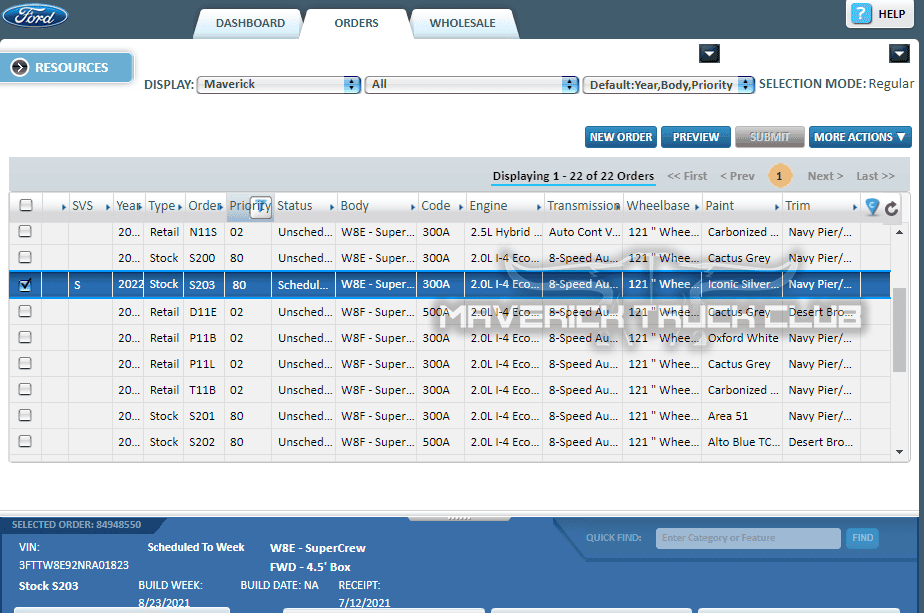Image resolution: width=924 pixels, height=613 pixels.
Task: Sort by Type column header
Action: [x=162, y=206]
